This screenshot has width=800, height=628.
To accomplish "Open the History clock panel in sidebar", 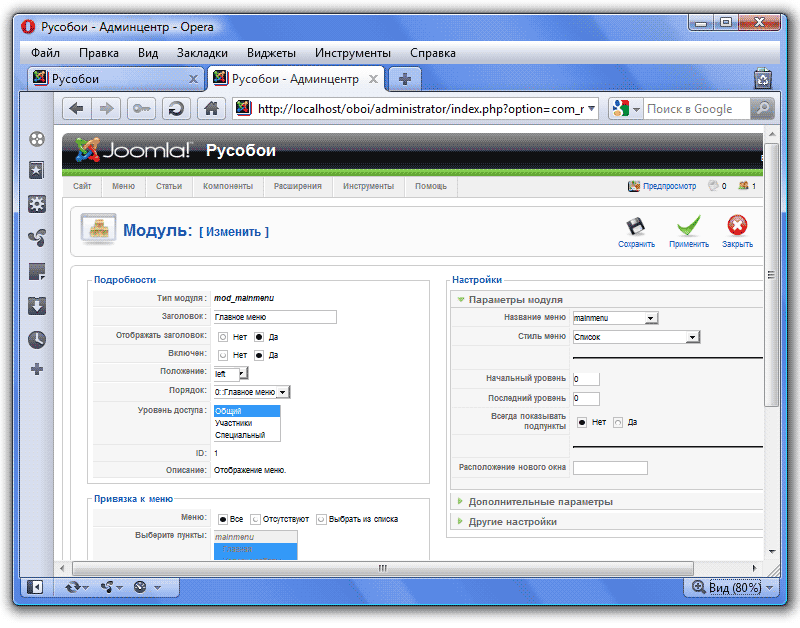I will 37,339.
